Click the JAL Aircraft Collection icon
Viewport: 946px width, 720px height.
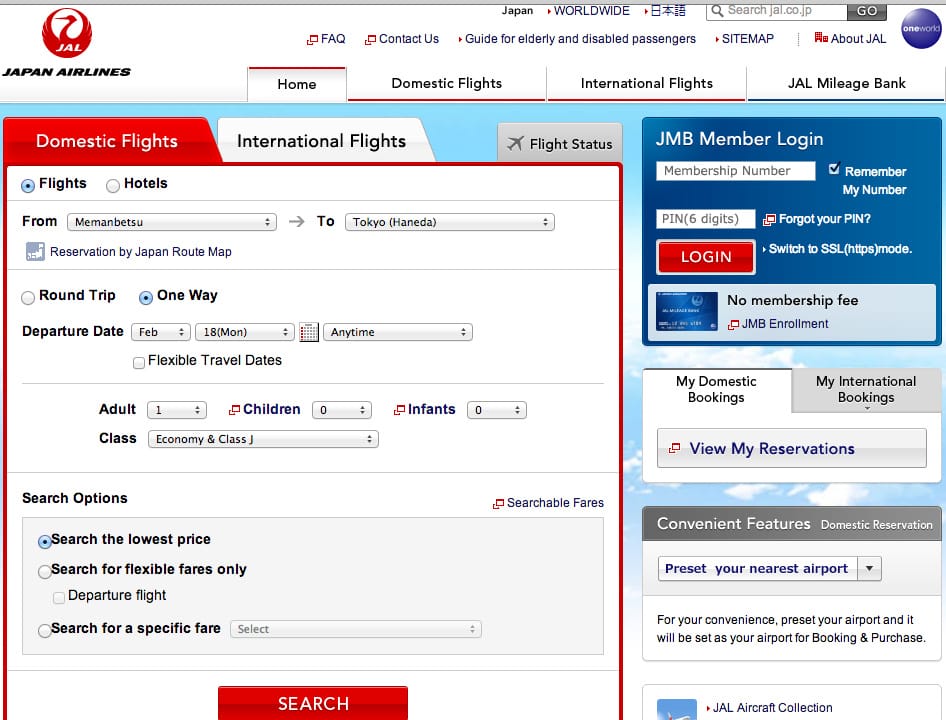click(676, 709)
